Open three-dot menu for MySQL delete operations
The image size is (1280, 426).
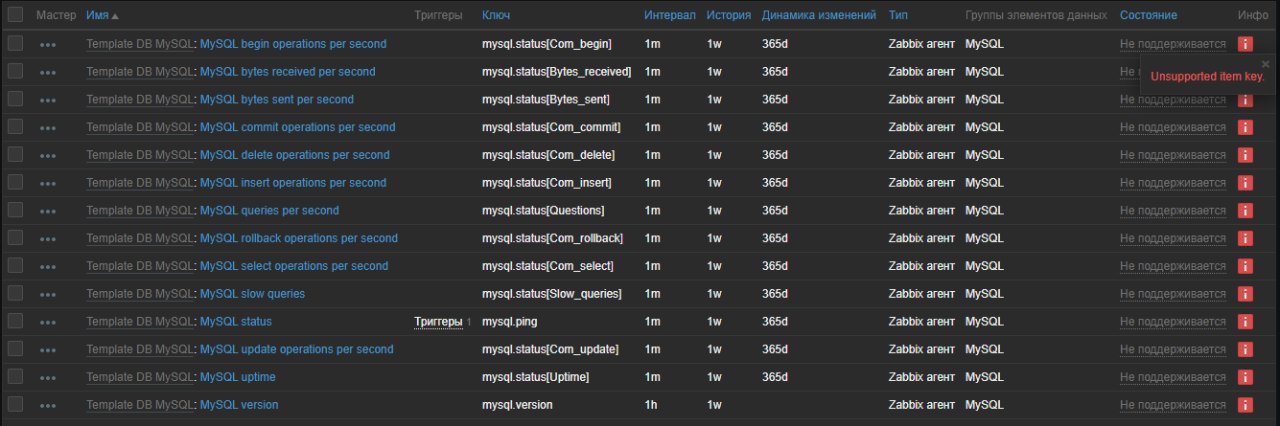[48, 155]
